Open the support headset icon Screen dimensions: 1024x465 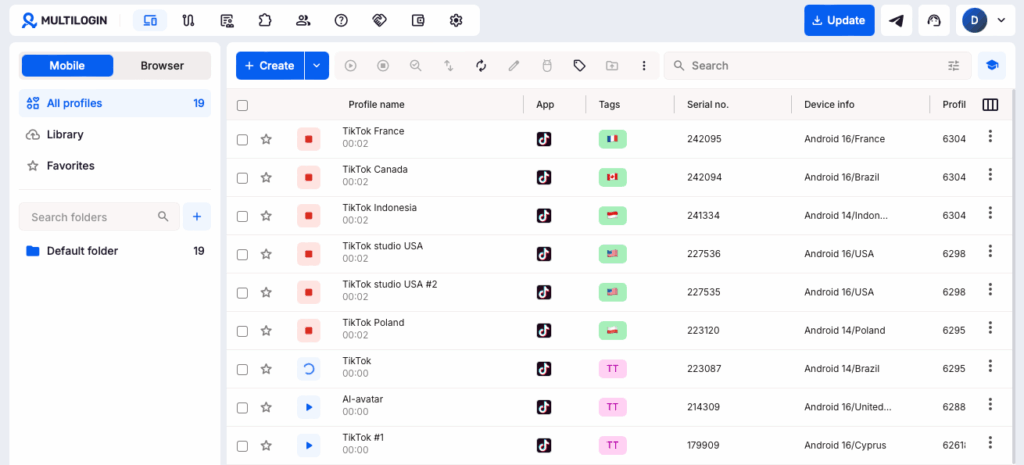[x=935, y=20]
